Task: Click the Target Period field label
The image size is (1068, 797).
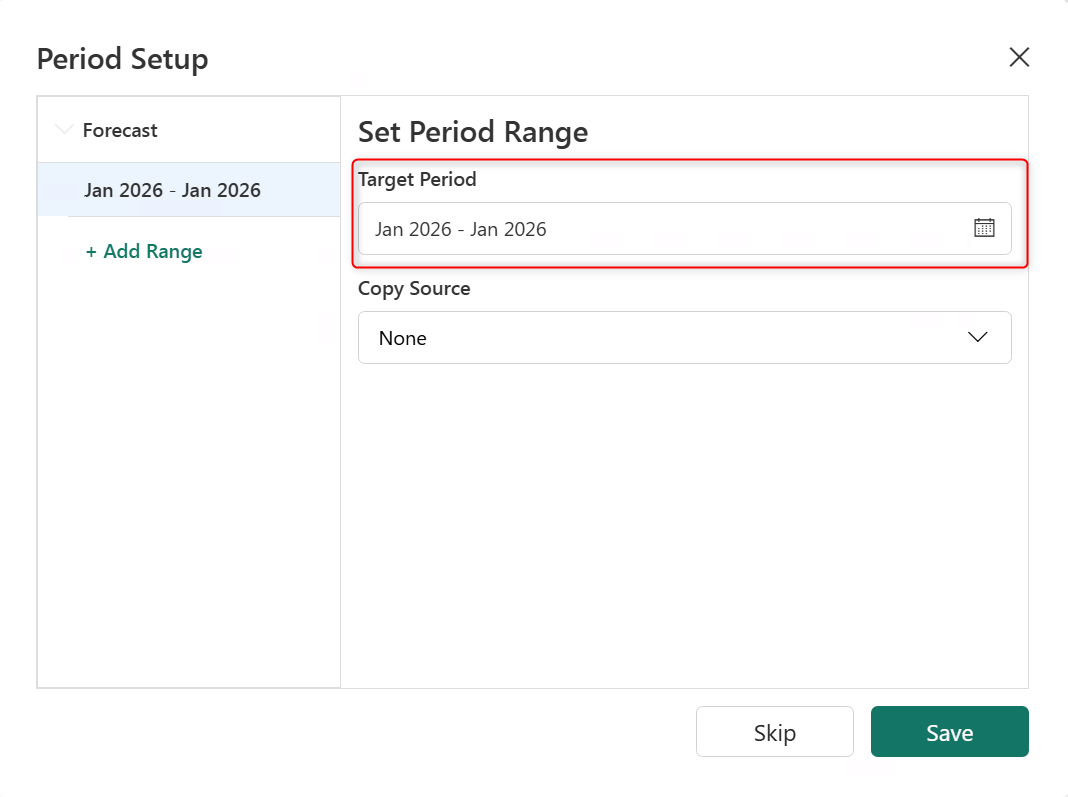Action: point(417,180)
